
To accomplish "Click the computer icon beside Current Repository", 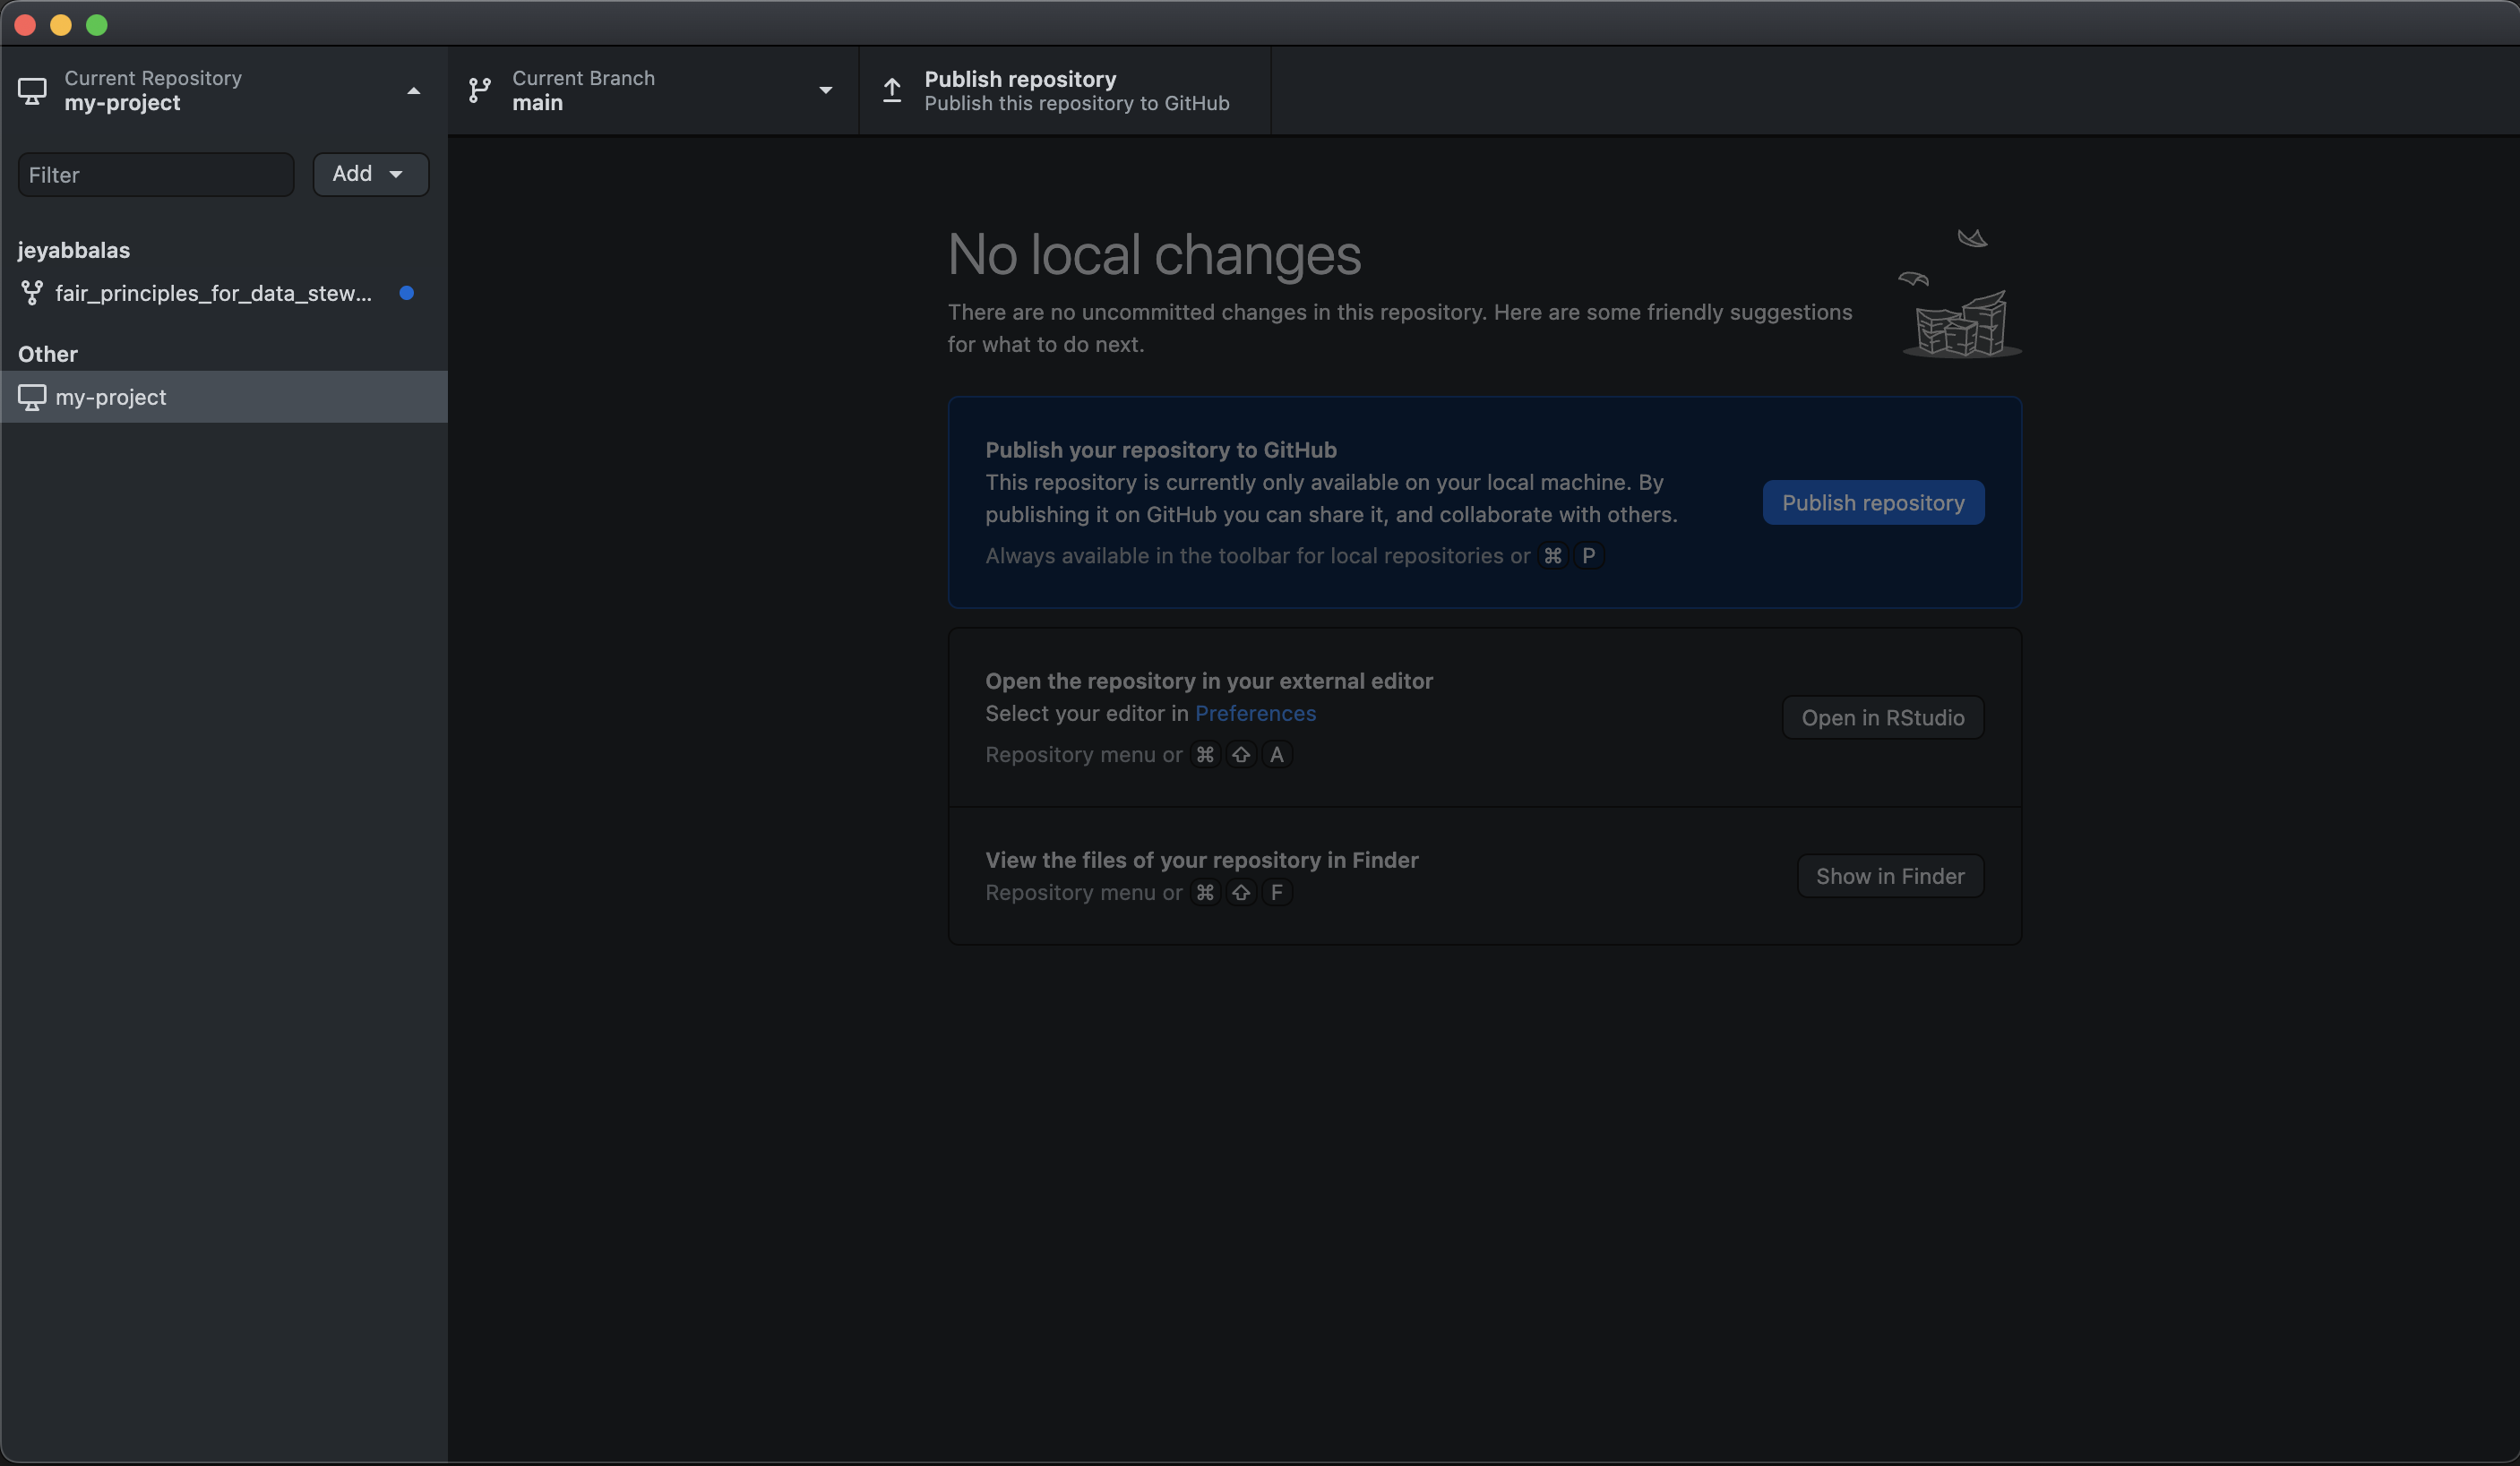I will coord(32,91).
